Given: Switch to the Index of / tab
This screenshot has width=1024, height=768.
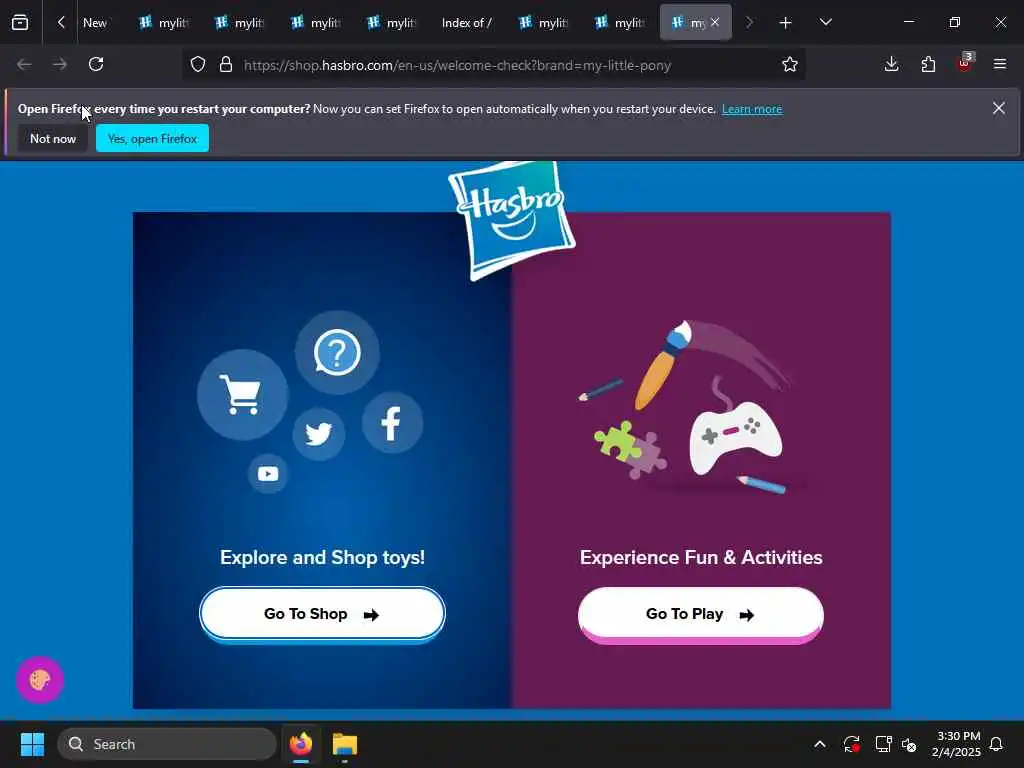Looking at the screenshot, I should (x=466, y=23).
